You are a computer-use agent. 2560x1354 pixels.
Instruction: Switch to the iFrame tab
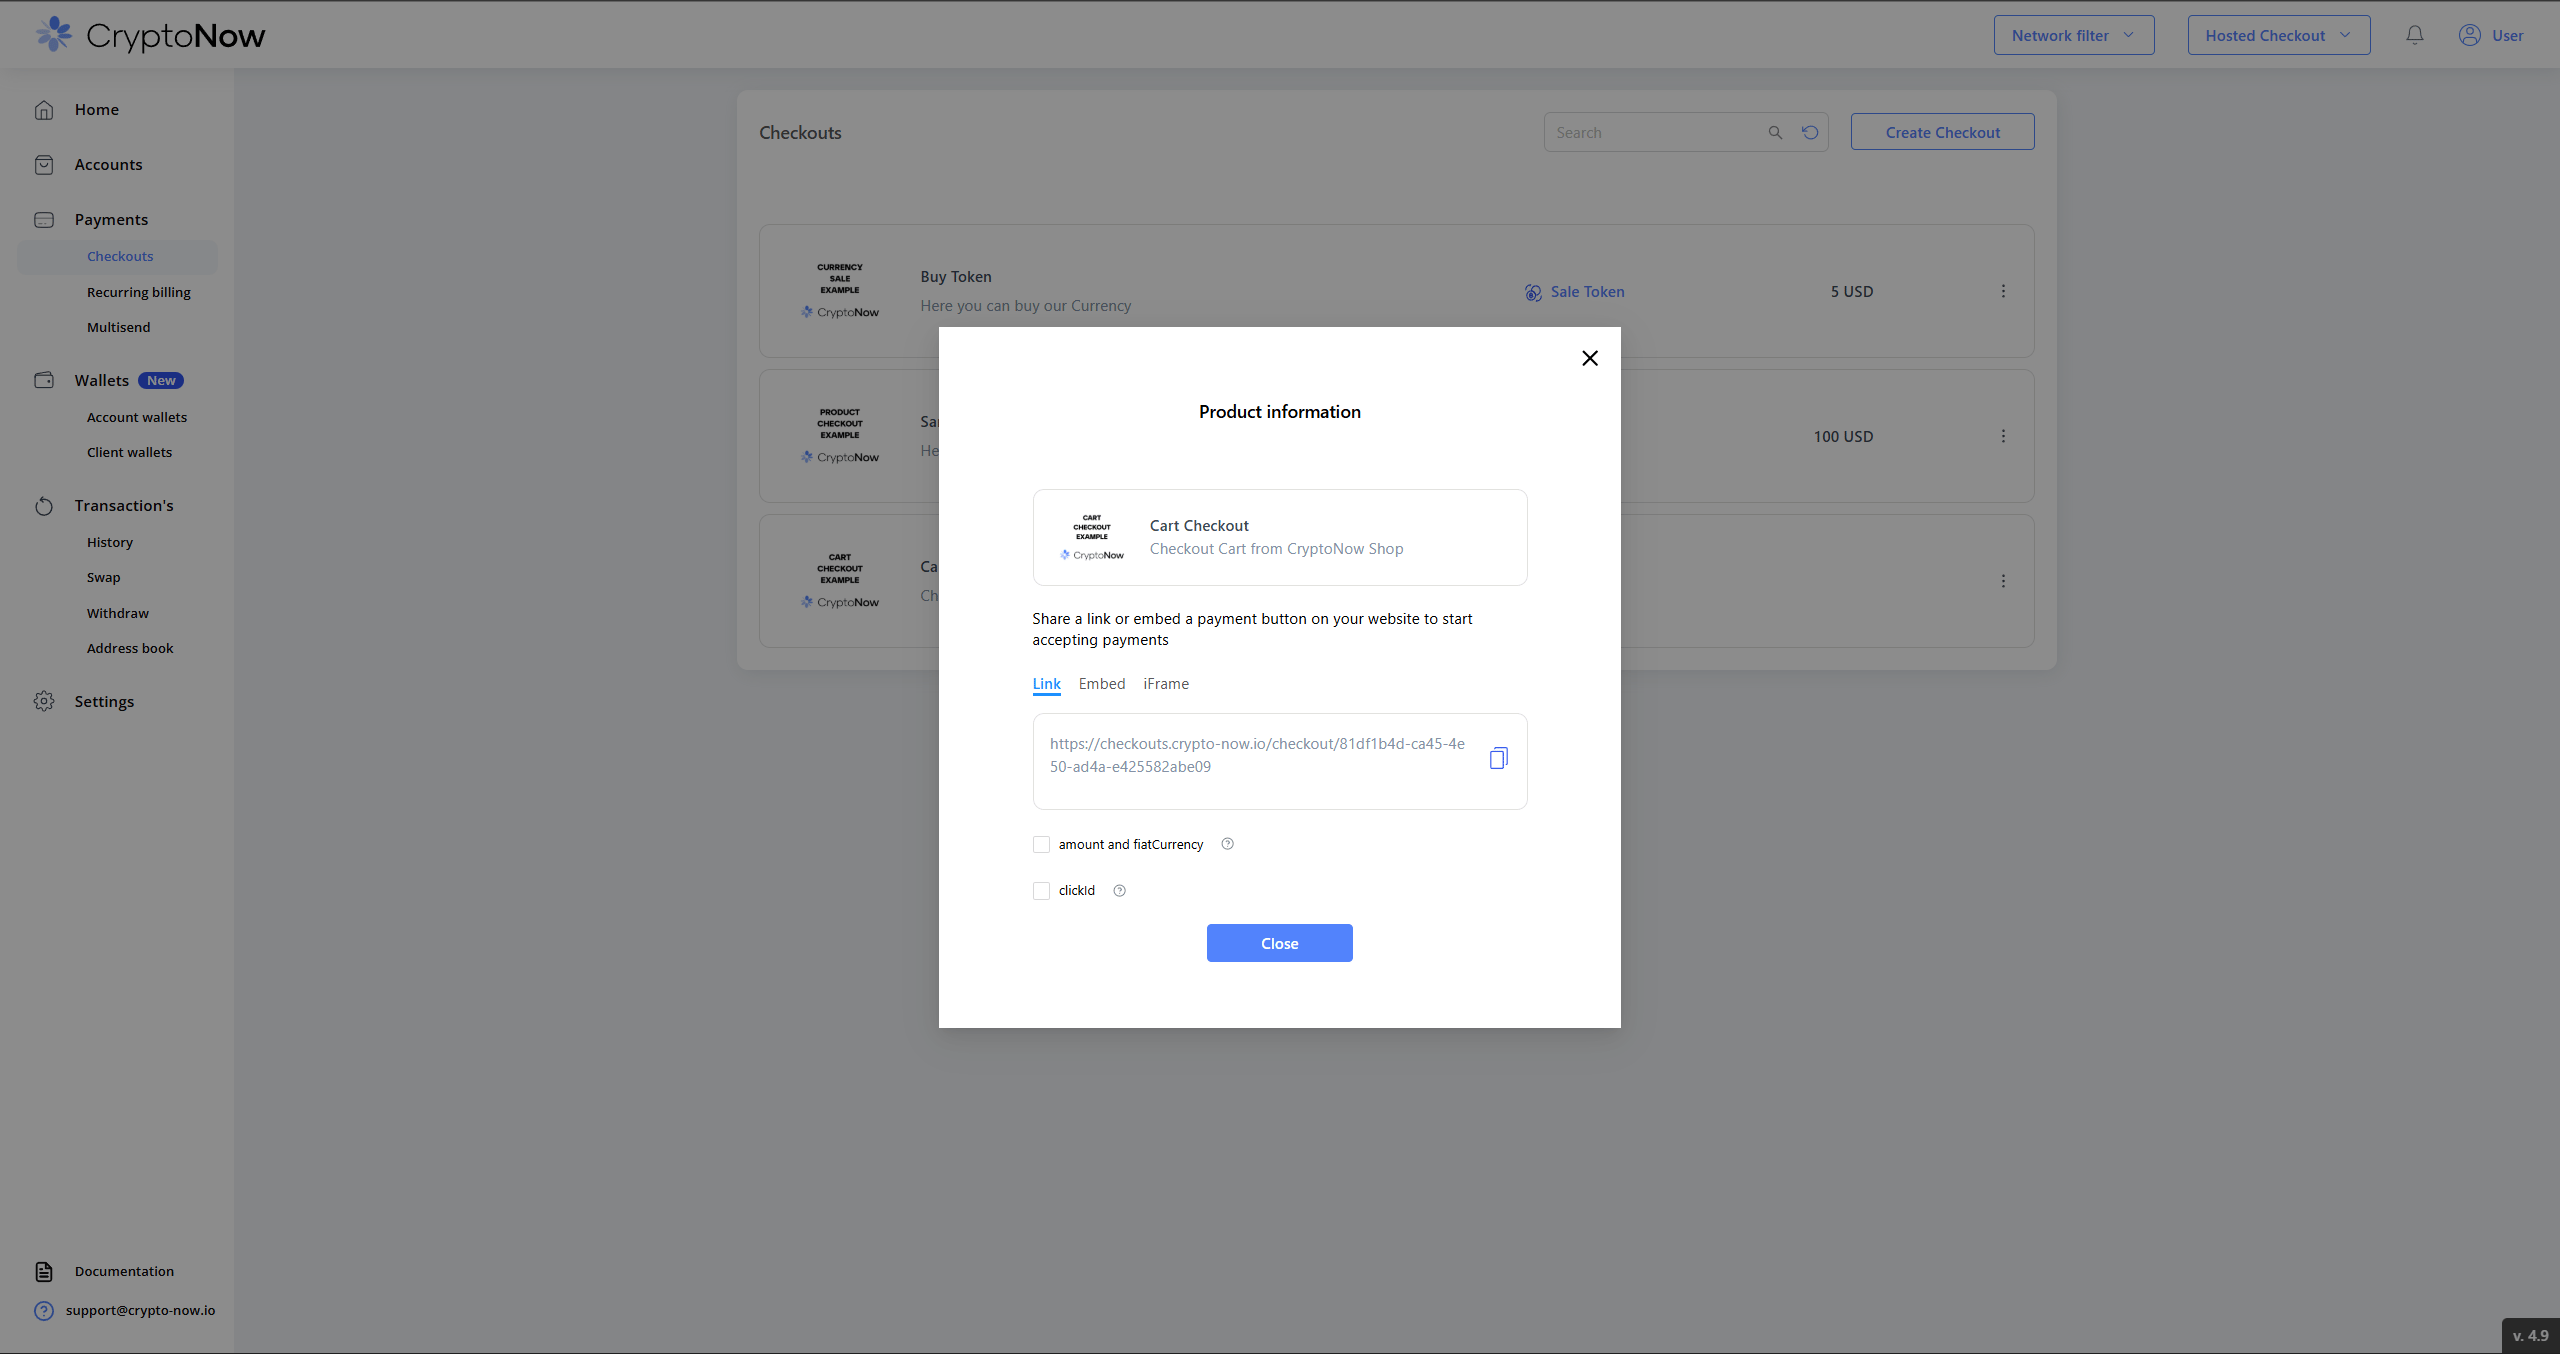pos(1166,684)
